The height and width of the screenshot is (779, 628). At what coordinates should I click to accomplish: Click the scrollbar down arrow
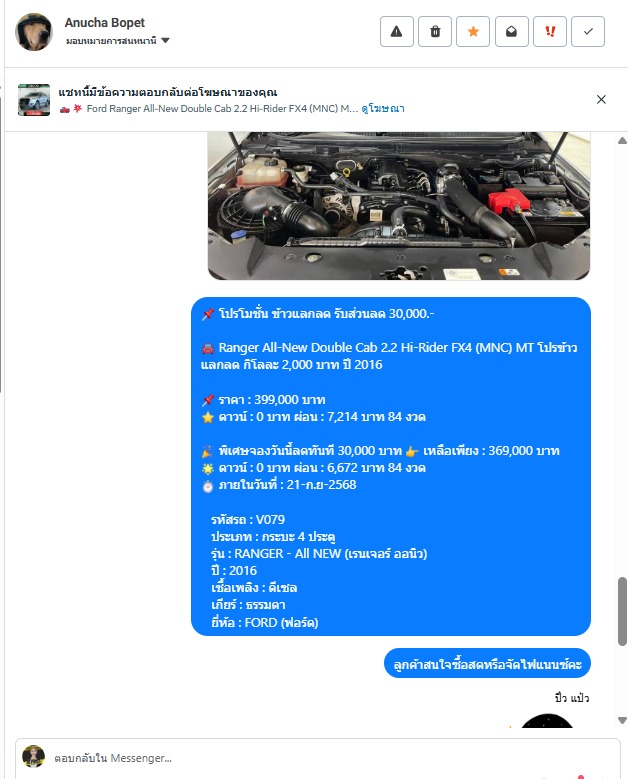coord(622,720)
